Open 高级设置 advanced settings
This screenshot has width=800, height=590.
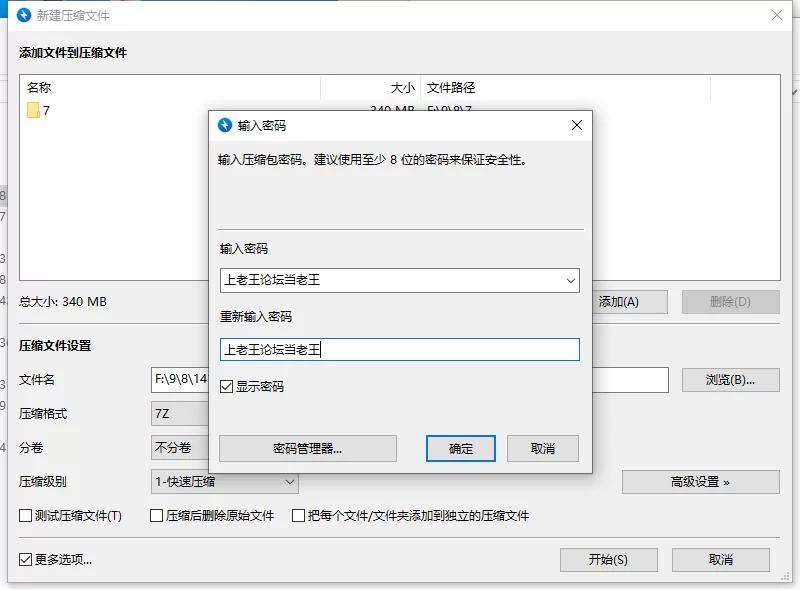pyautogui.click(x=701, y=482)
